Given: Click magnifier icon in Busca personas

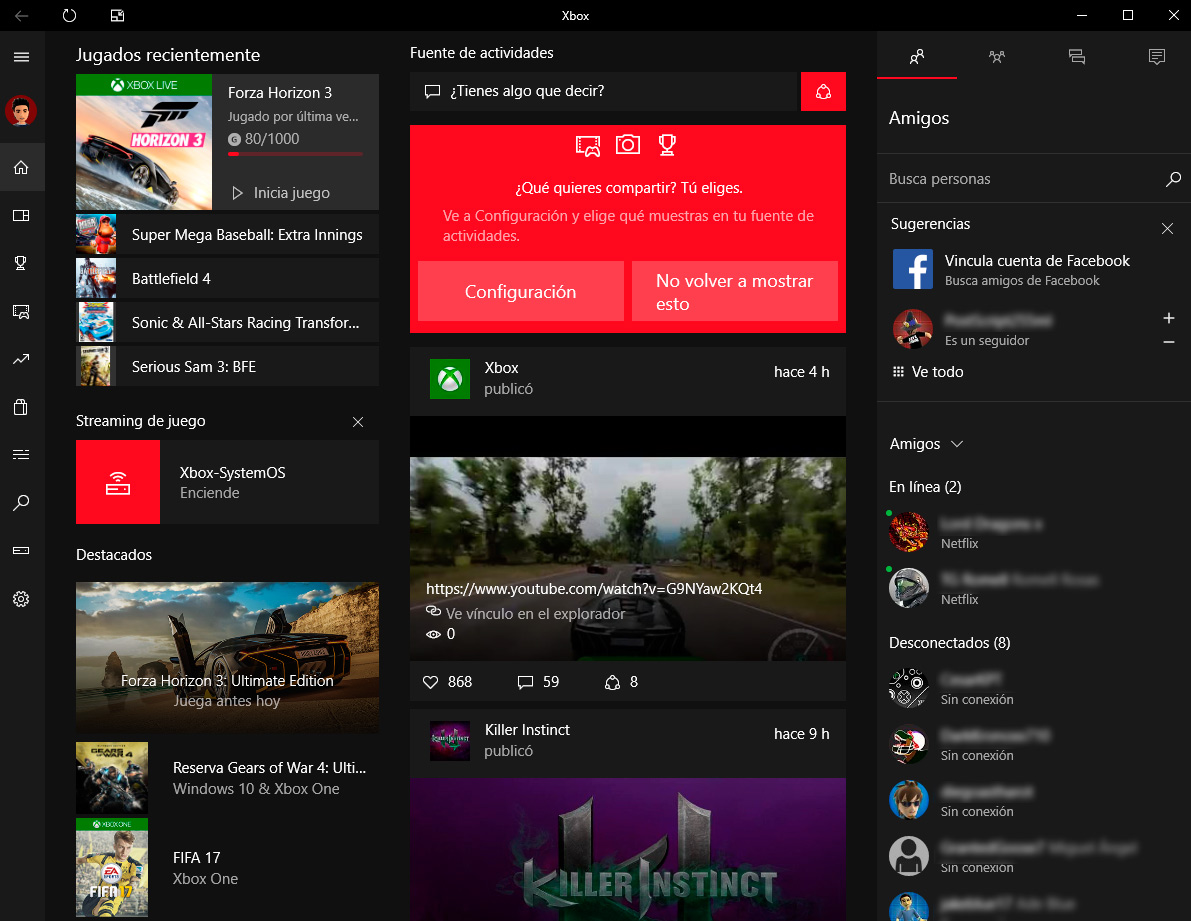Looking at the screenshot, I should [1174, 179].
